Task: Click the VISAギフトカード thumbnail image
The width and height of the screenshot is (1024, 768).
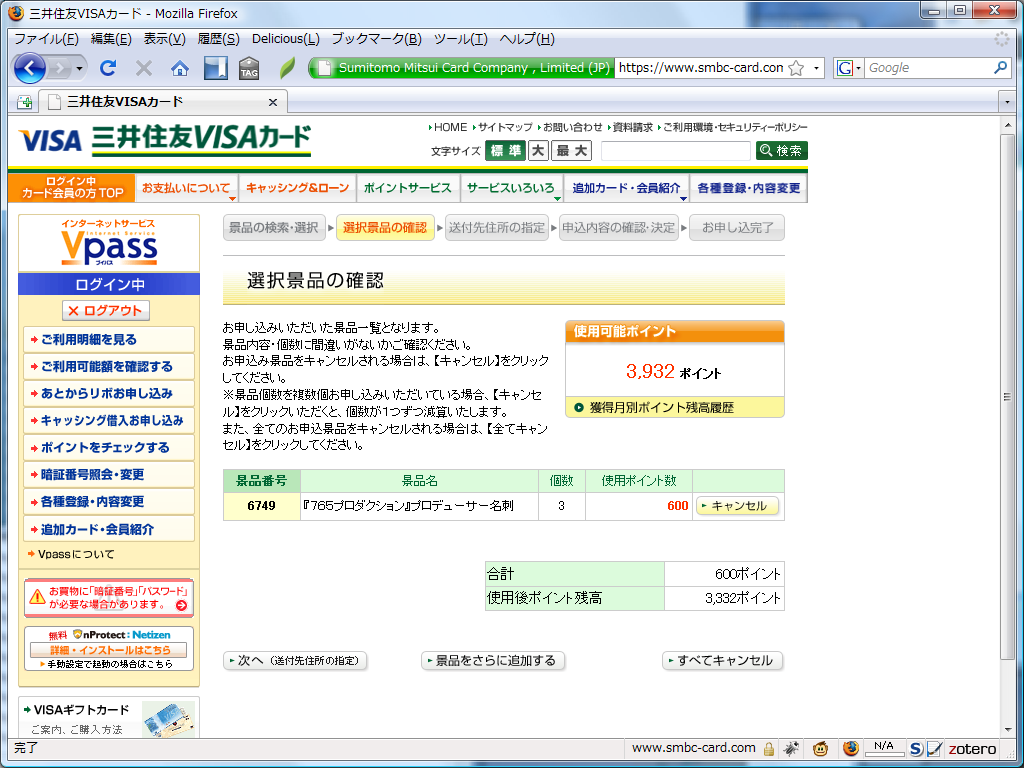Action: click(168, 719)
